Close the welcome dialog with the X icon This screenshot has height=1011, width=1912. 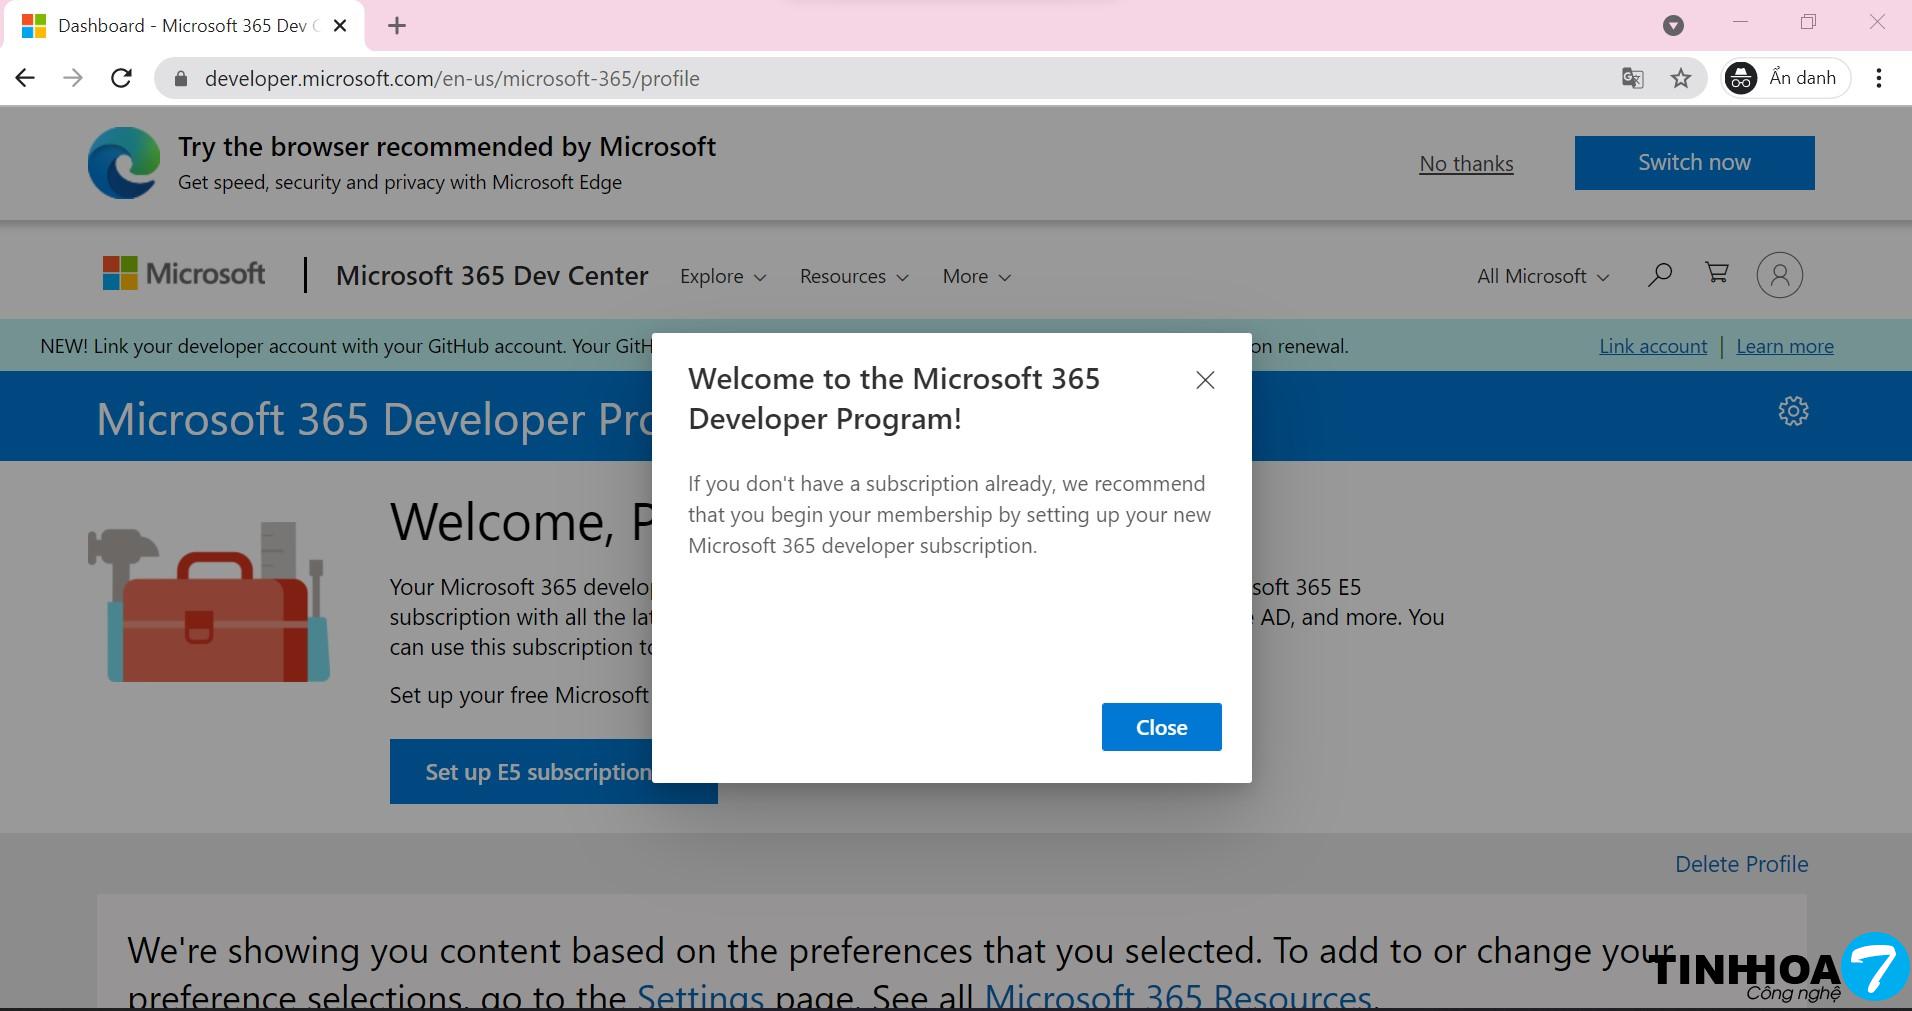(x=1205, y=380)
